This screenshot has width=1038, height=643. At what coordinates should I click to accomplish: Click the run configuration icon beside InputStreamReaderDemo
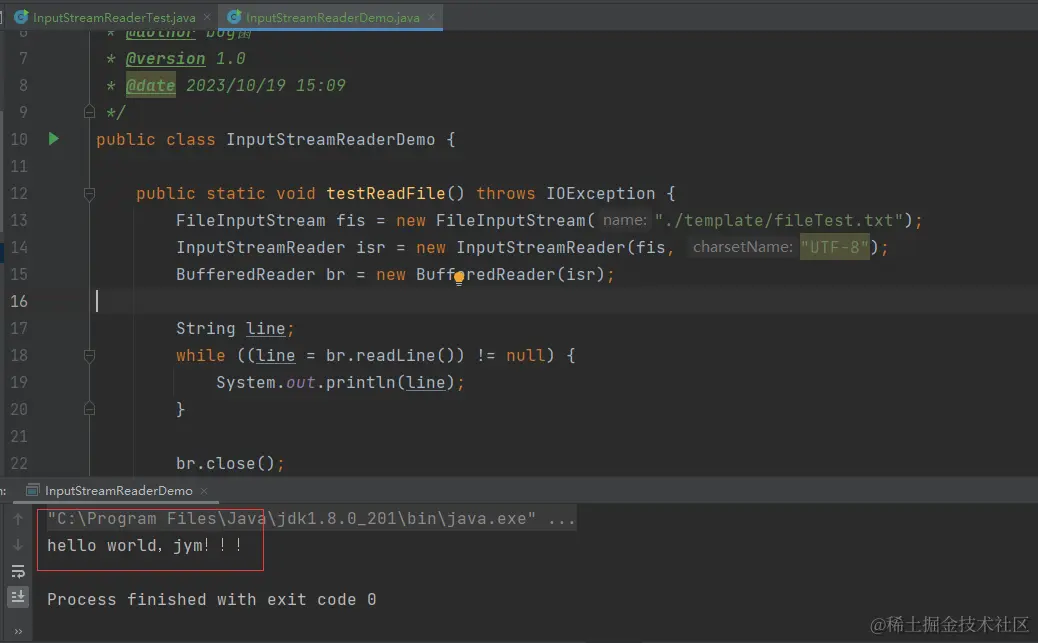[x=32, y=490]
